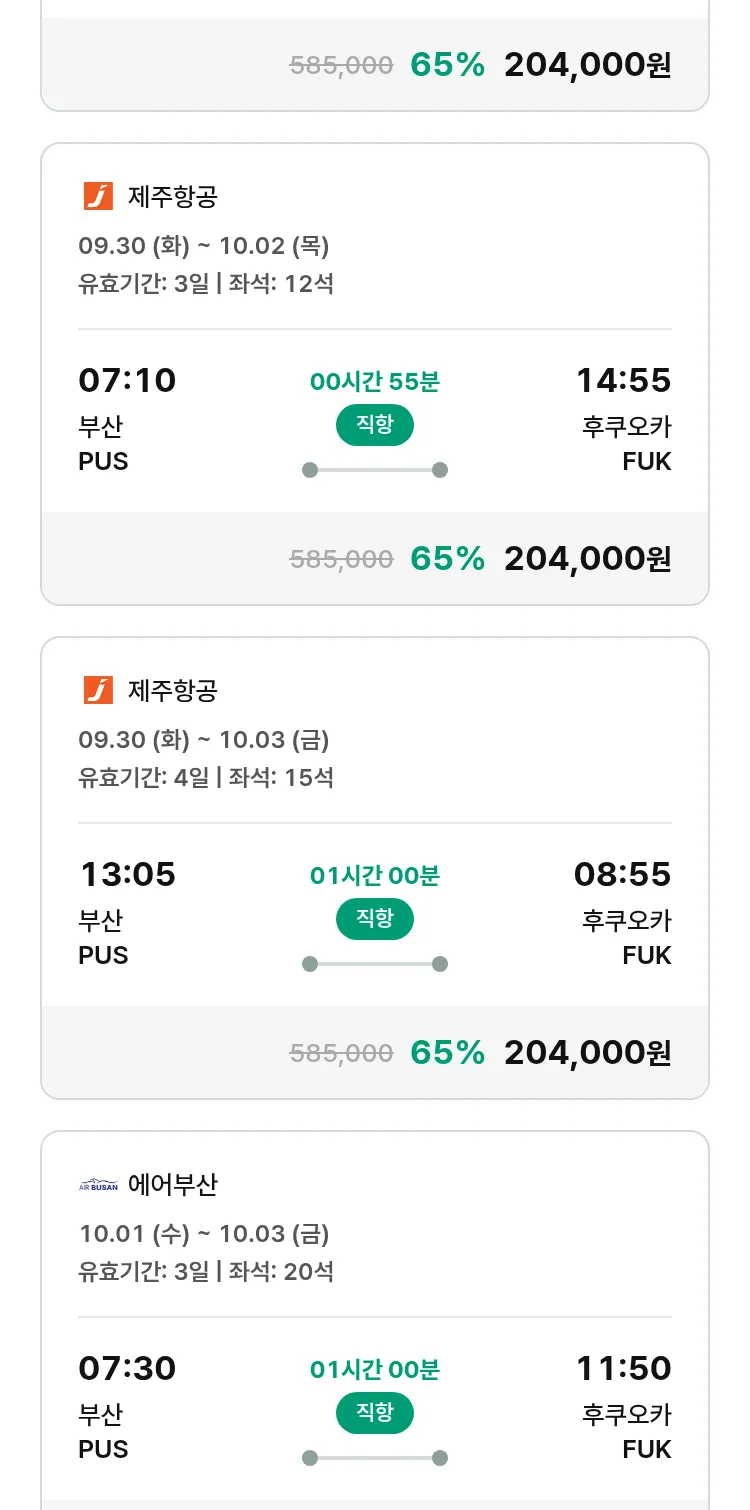Tap the 14:55 Fukuoka arrival time
The height and width of the screenshot is (1510, 750).
(623, 380)
